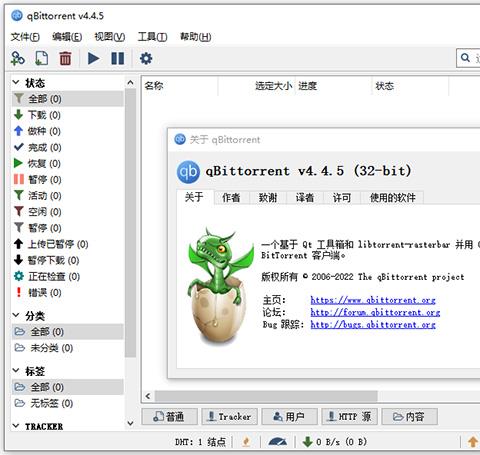Switch to 致谢 tab in About dialog
The height and width of the screenshot is (455, 480).
click(x=268, y=198)
